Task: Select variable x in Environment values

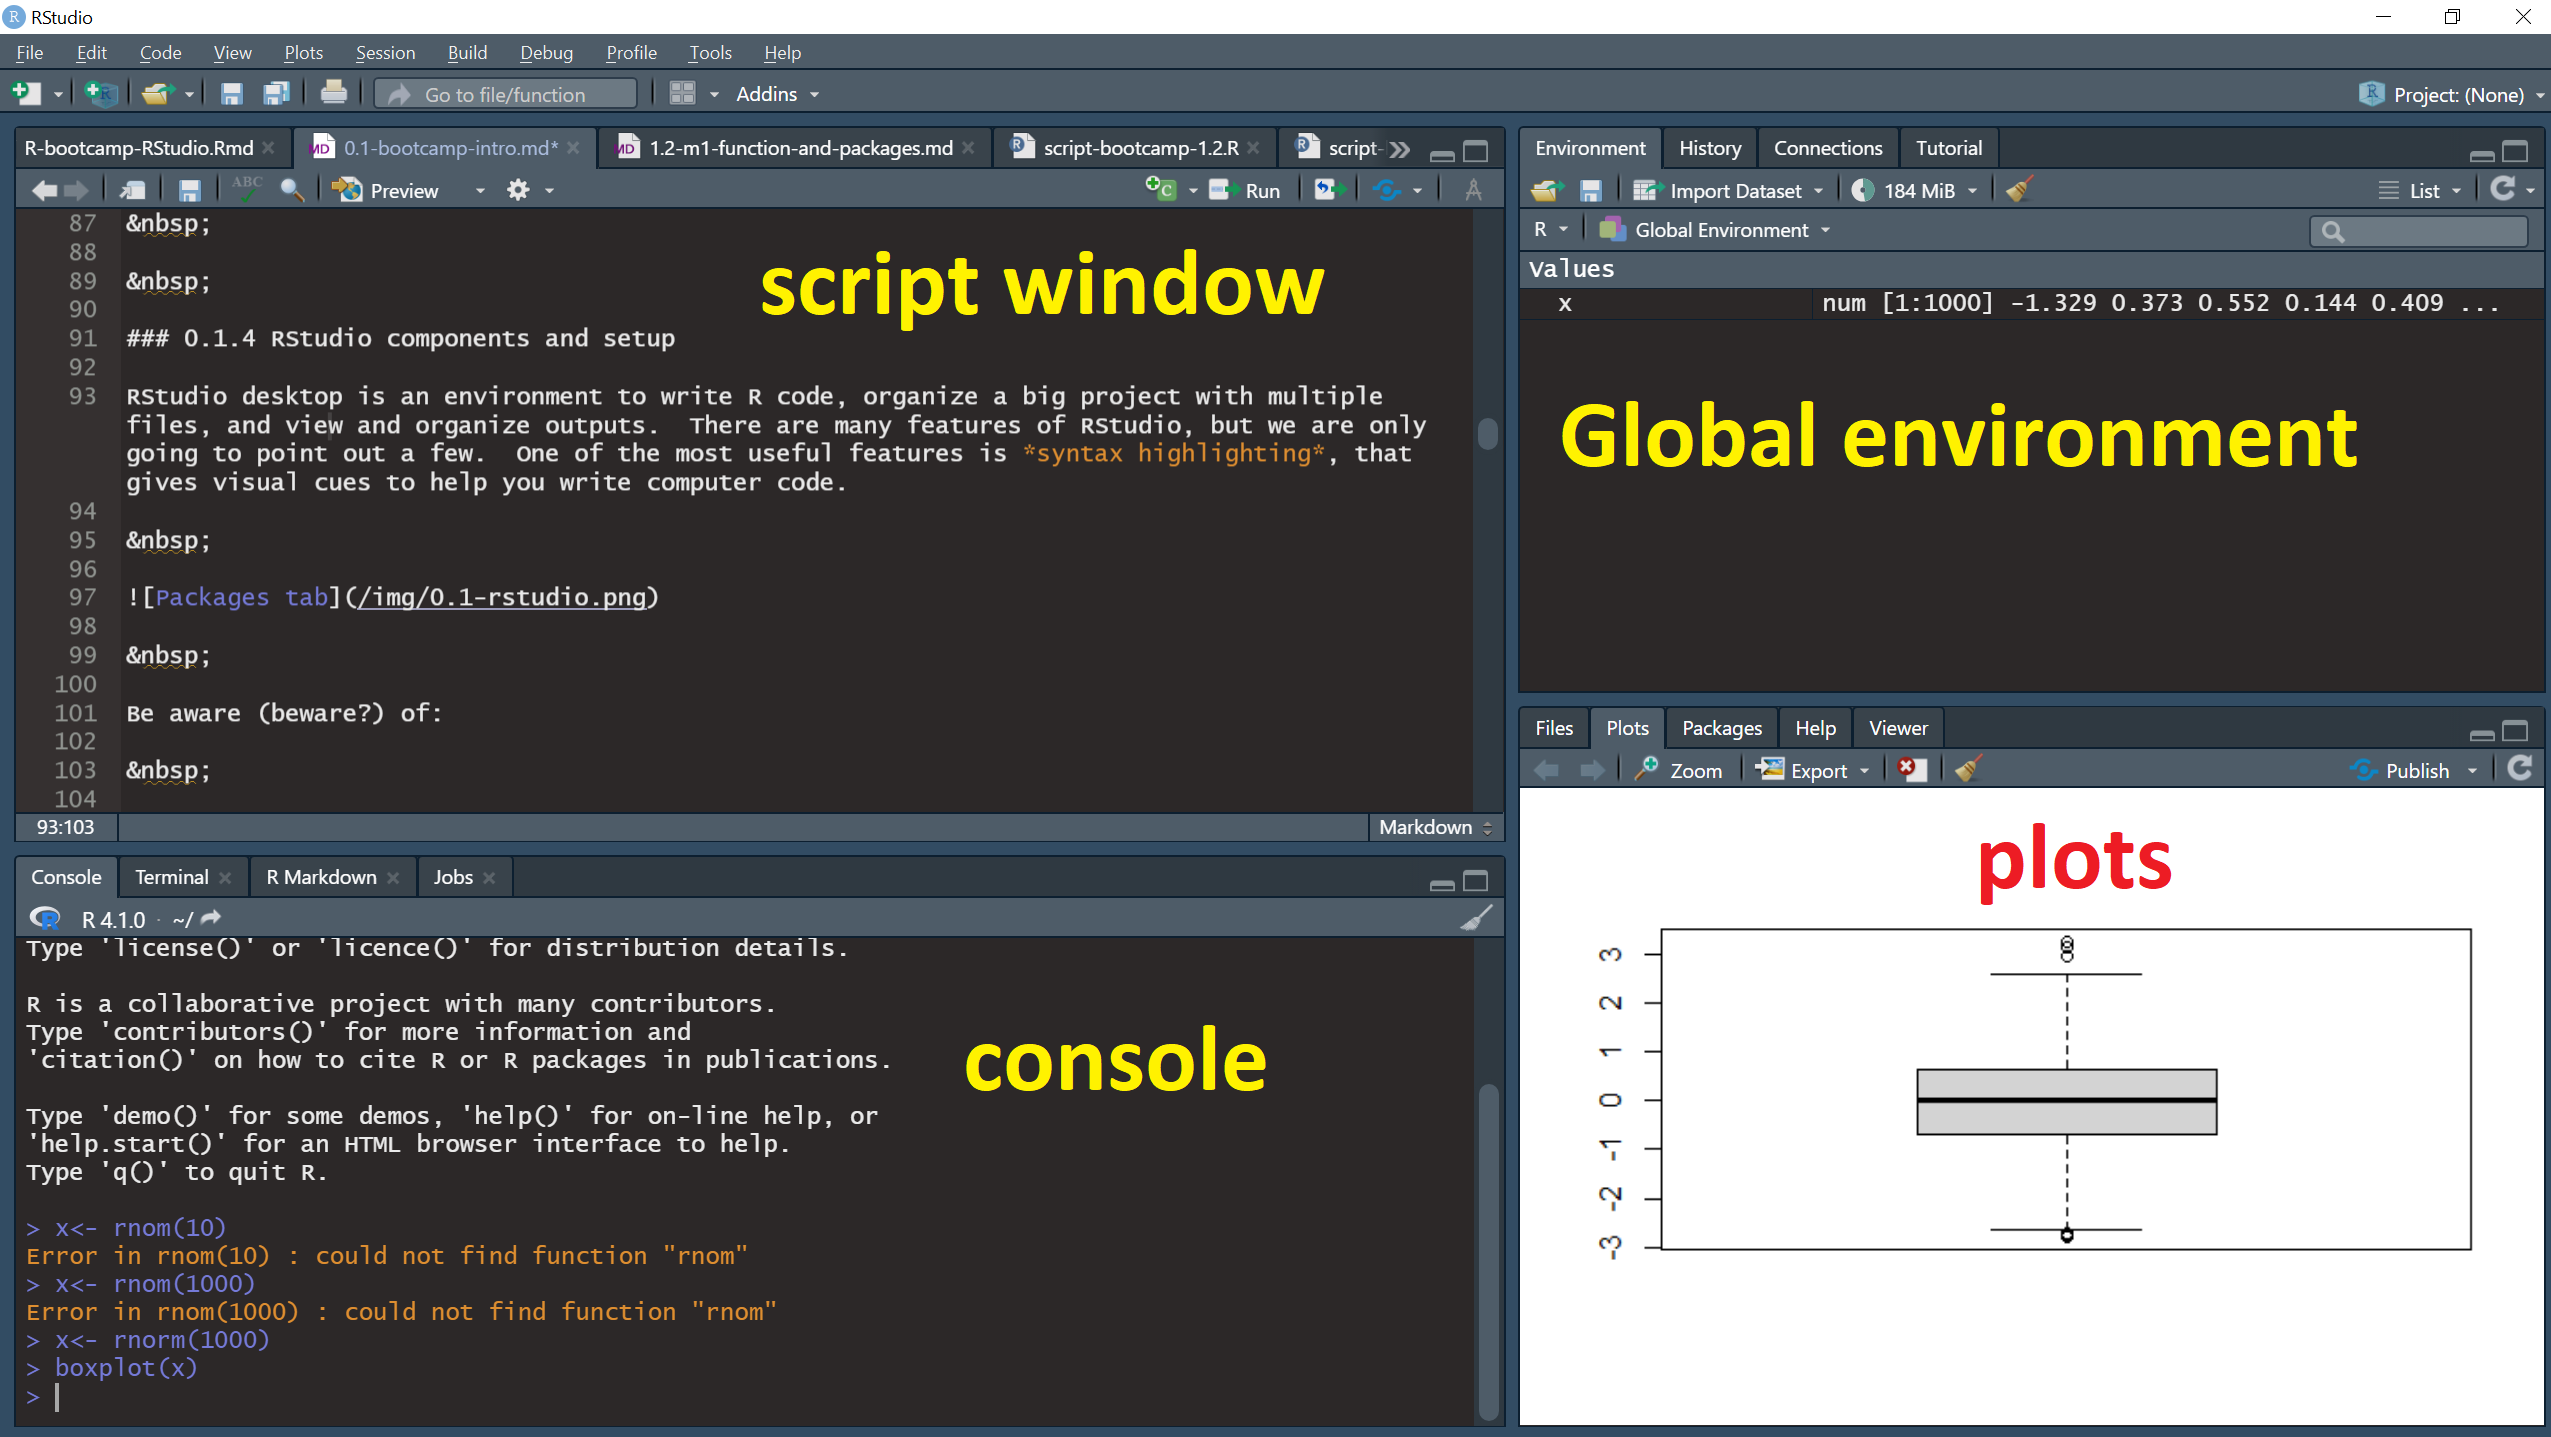Action: (x=2030, y=303)
